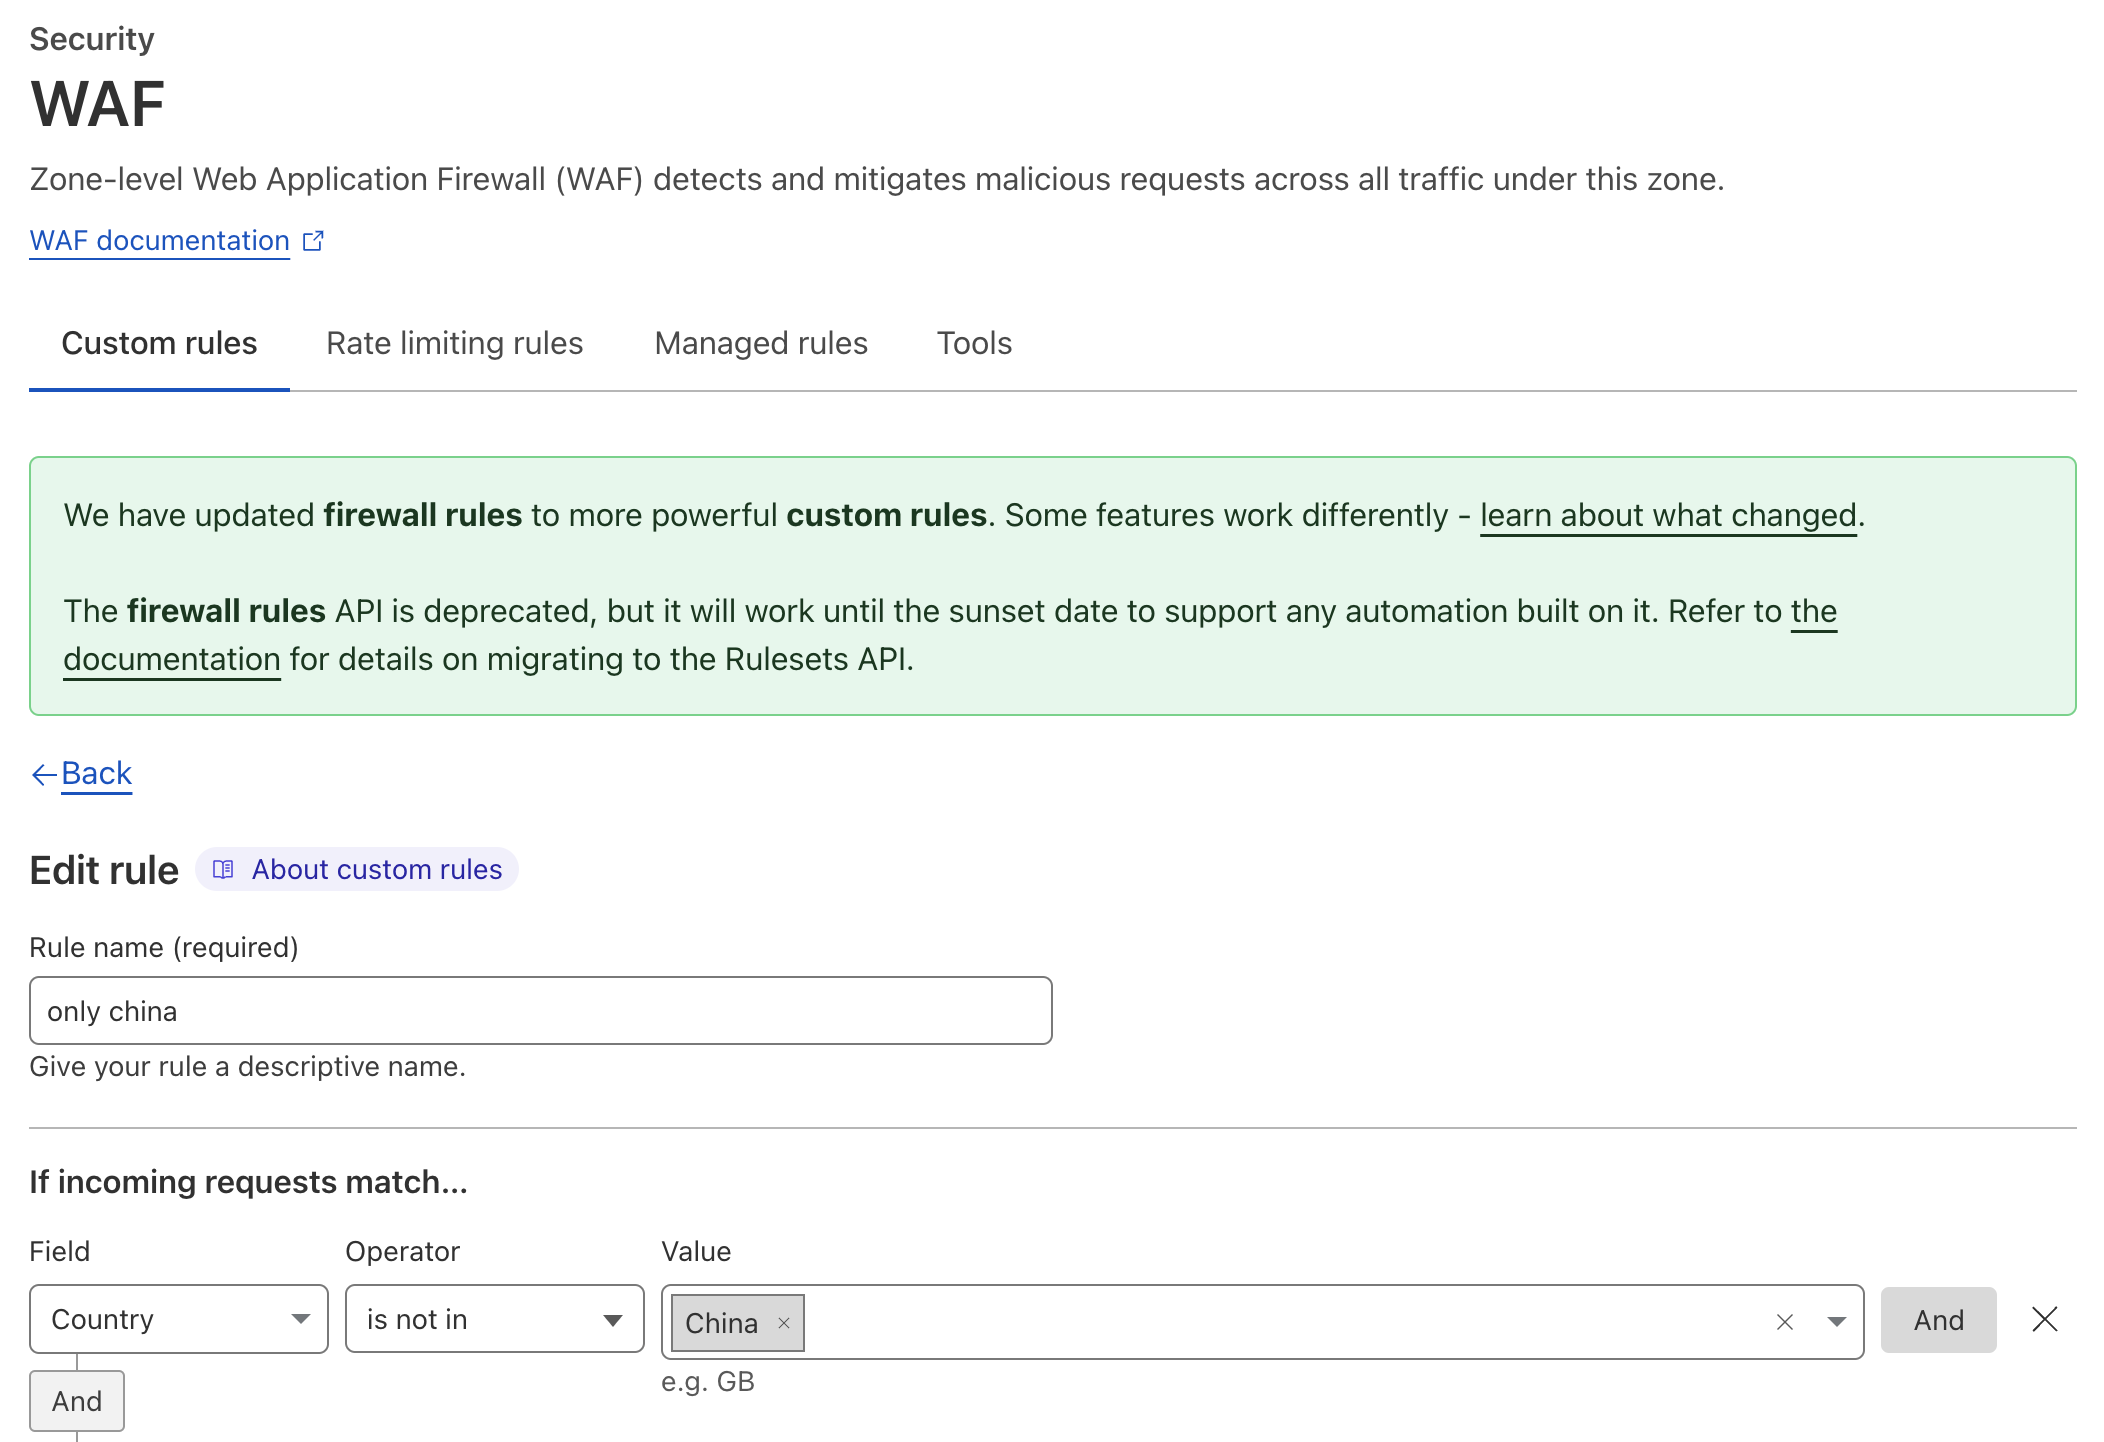Go Back to the rules list
Screen dimensions: 2104x1442
(96, 773)
